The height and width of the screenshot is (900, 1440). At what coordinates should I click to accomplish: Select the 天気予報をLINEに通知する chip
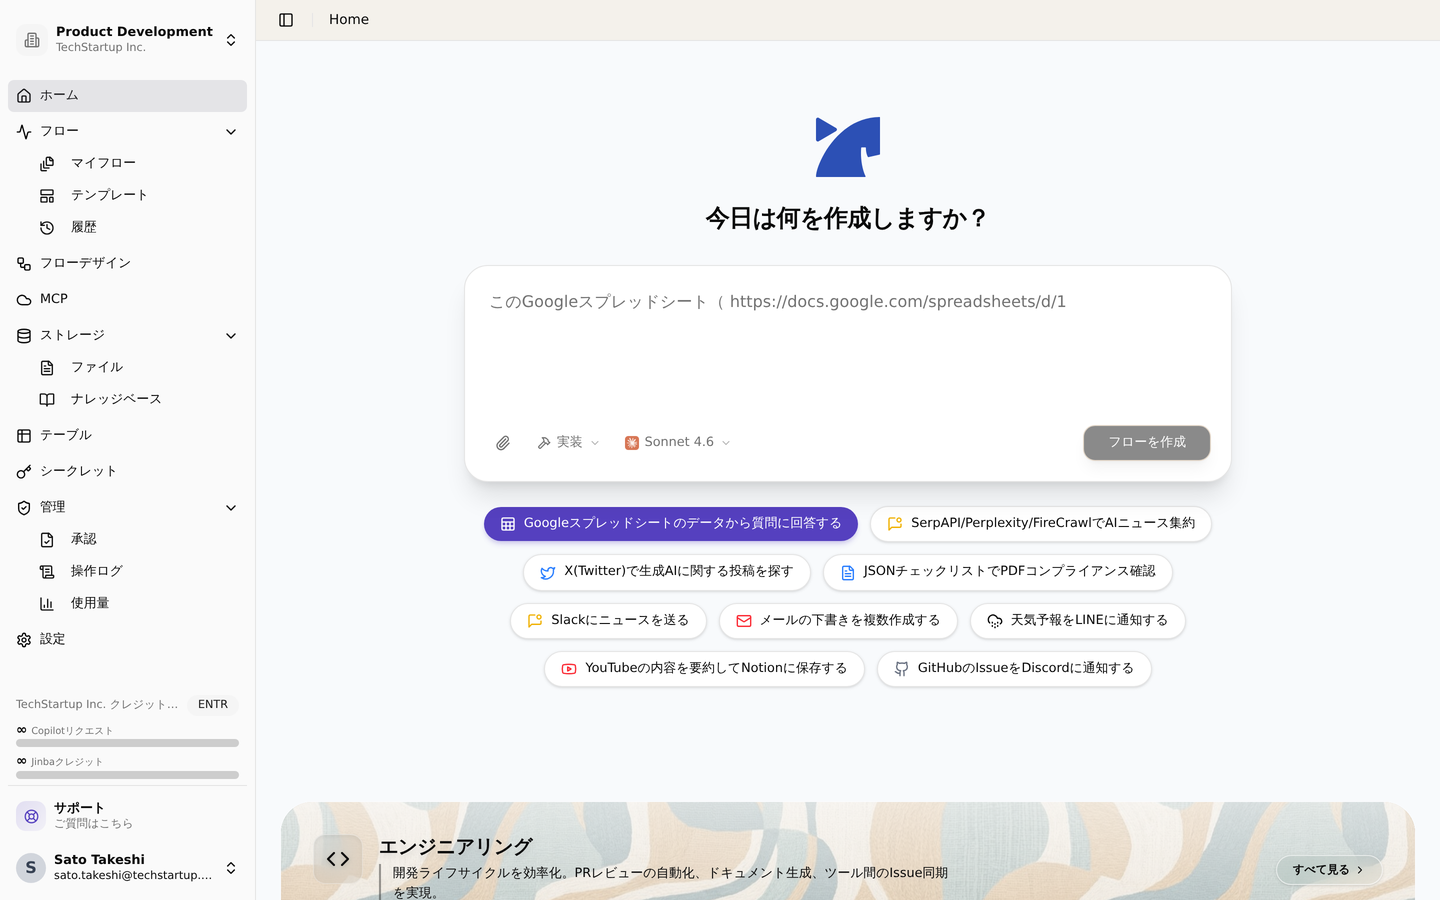coord(1078,621)
